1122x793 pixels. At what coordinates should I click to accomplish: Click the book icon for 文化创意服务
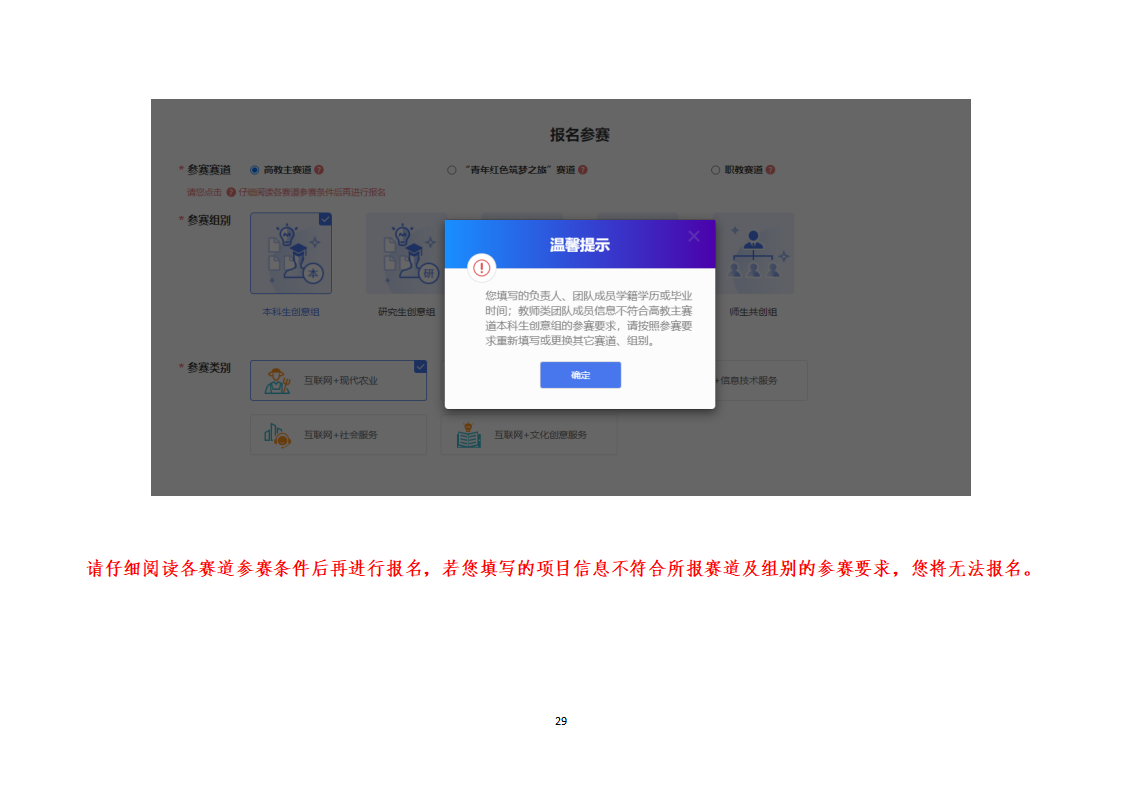point(468,435)
